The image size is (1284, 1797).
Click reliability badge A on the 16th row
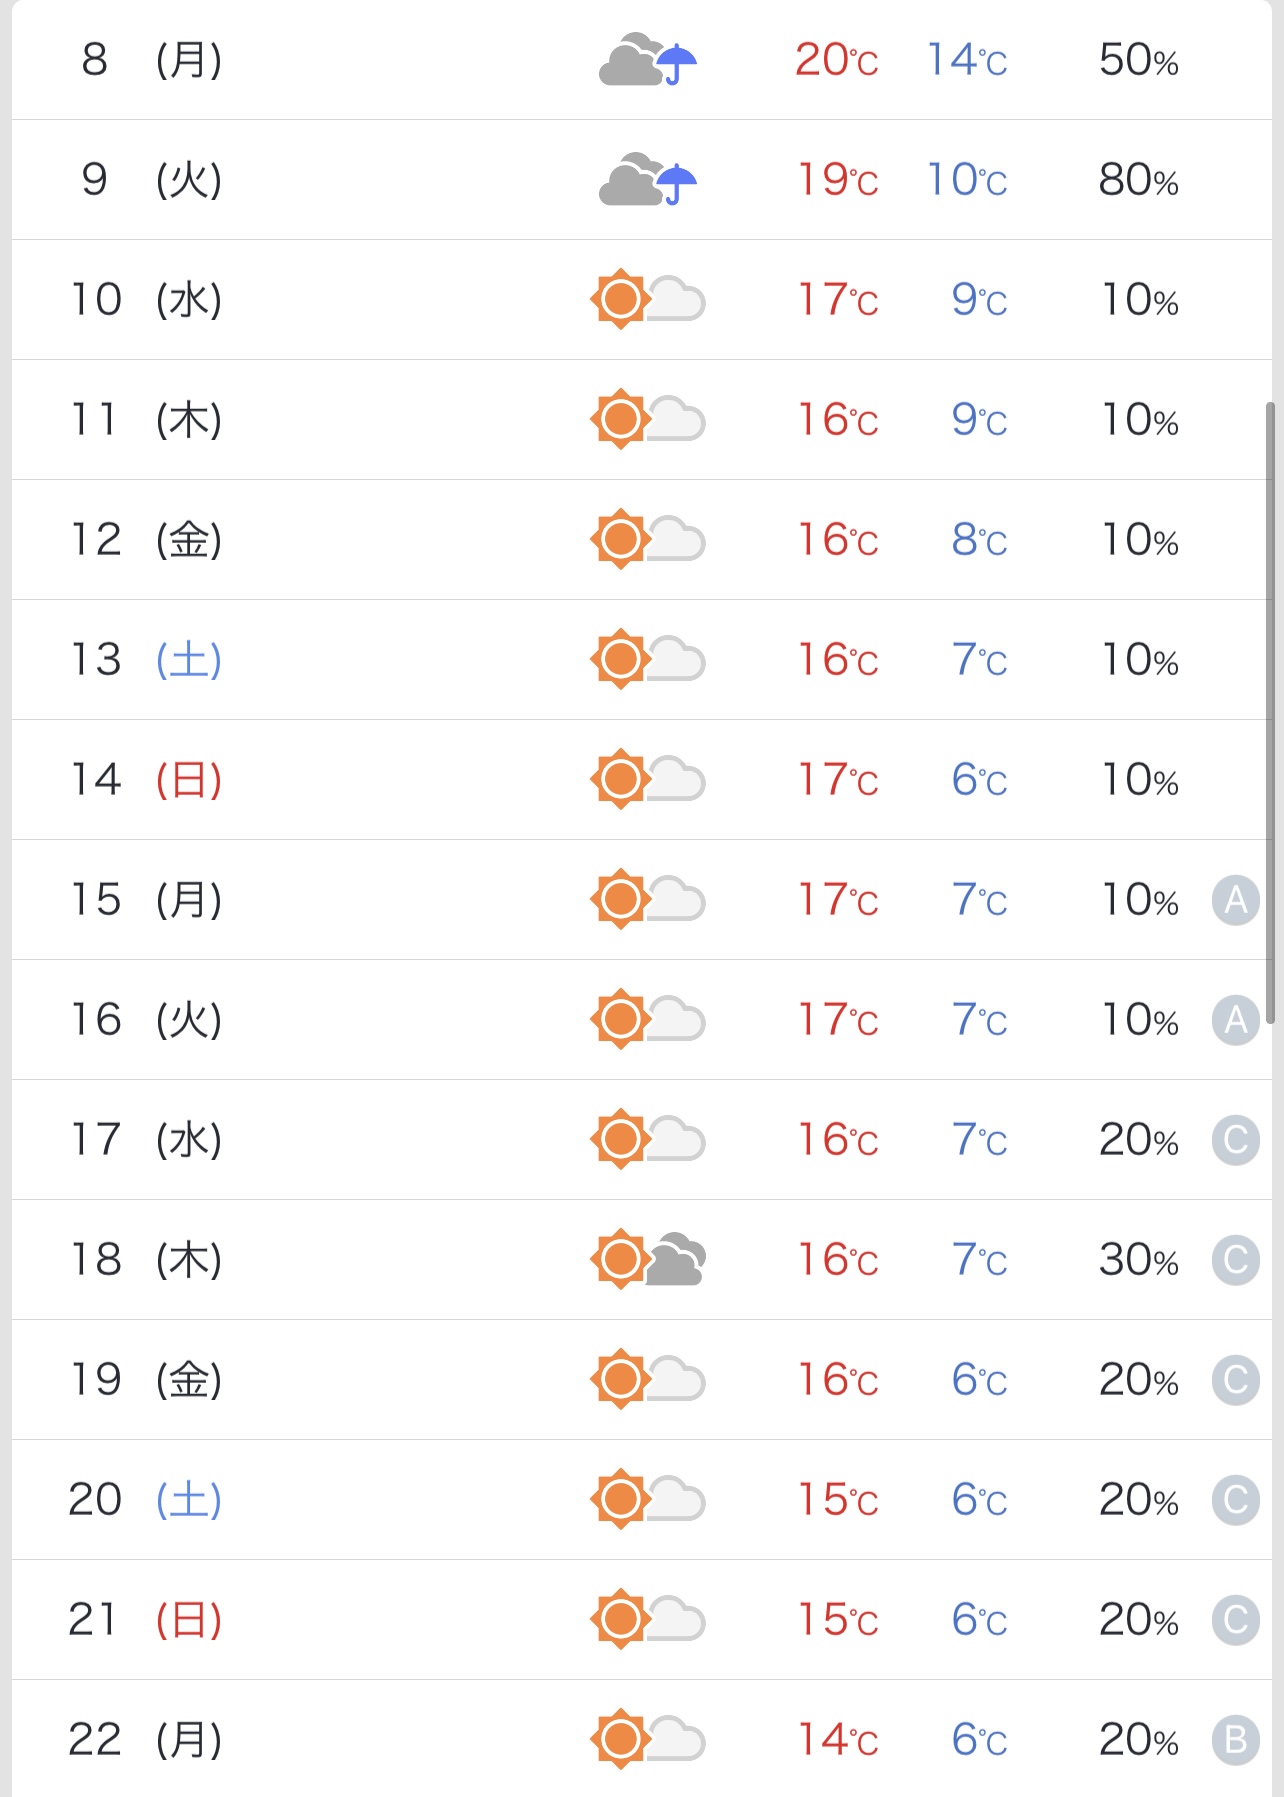(1235, 1020)
